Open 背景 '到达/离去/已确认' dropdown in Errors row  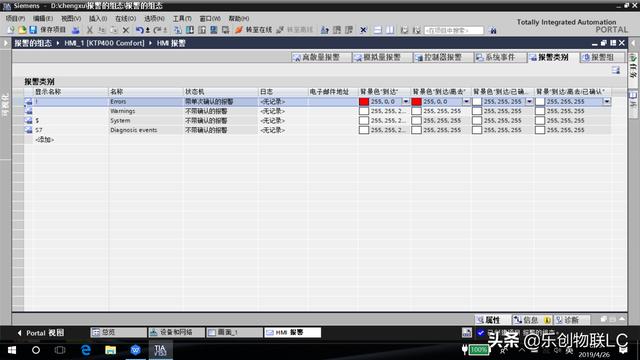tap(607, 101)
